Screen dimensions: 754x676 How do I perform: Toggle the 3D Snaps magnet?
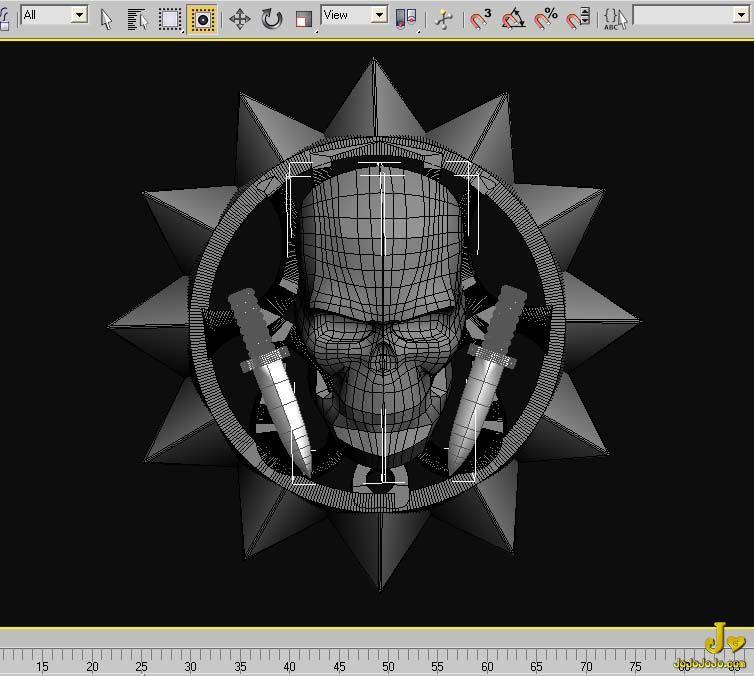(480, 20)
